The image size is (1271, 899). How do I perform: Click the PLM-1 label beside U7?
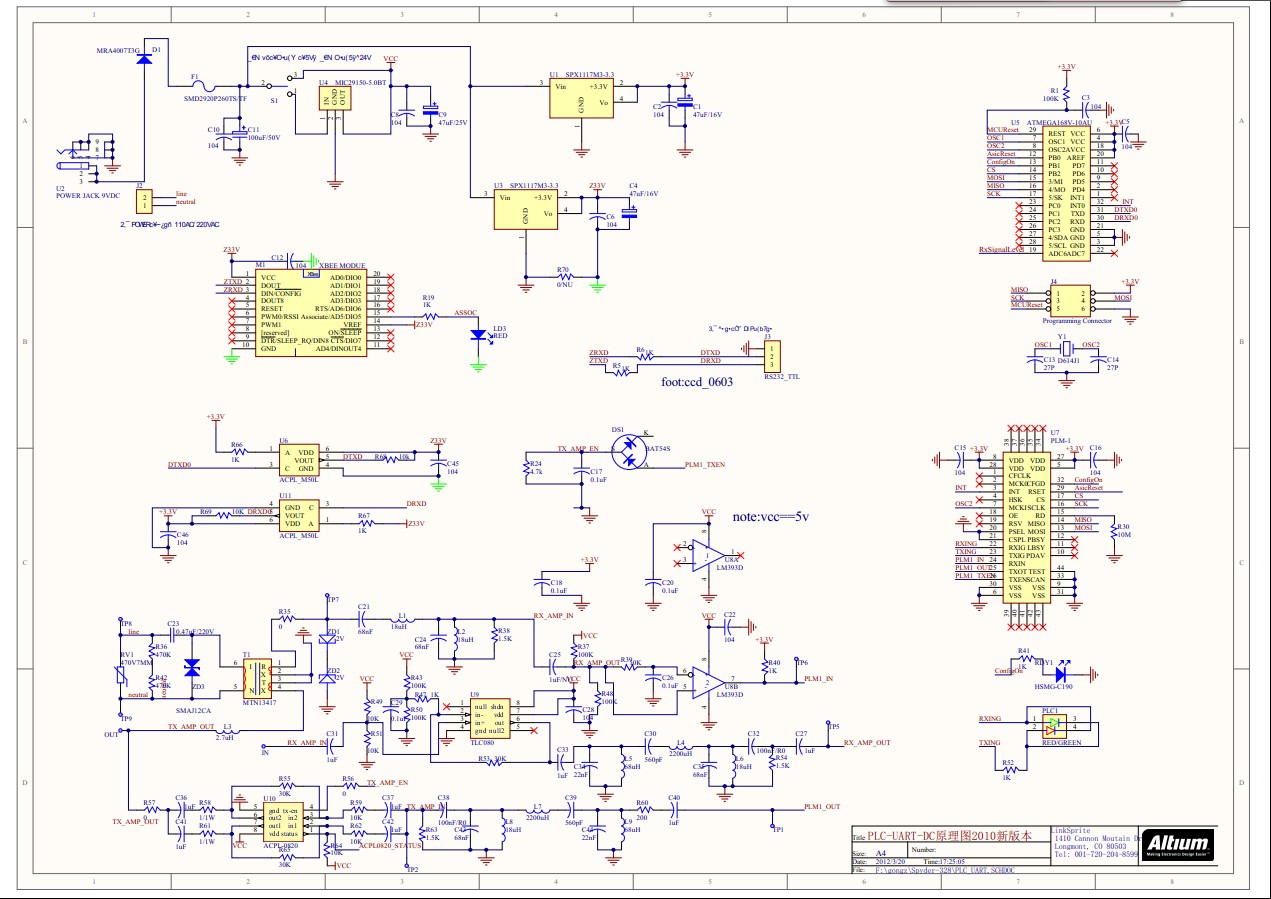click(x=1060, y=439)
